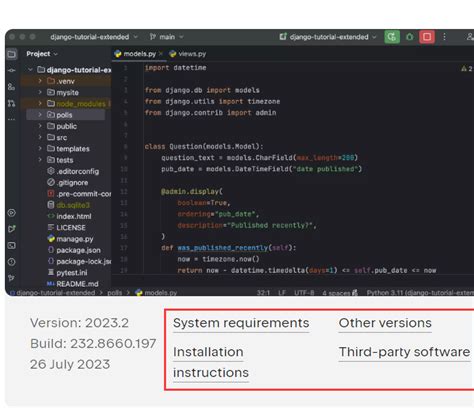Click the LF line separator in status bar
This screenshot has height=408, width=474.
282,293
